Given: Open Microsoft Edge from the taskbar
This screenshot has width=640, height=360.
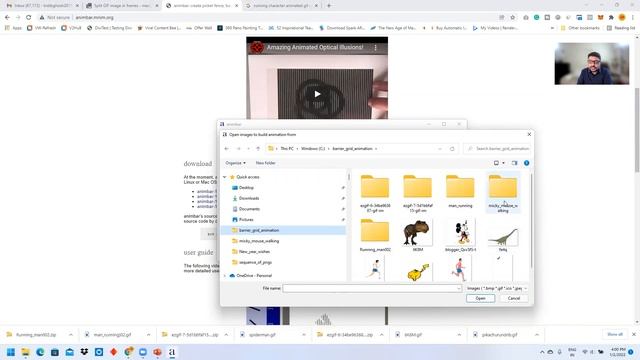Looking at the screenshot, I should click(x=40, y=352).
